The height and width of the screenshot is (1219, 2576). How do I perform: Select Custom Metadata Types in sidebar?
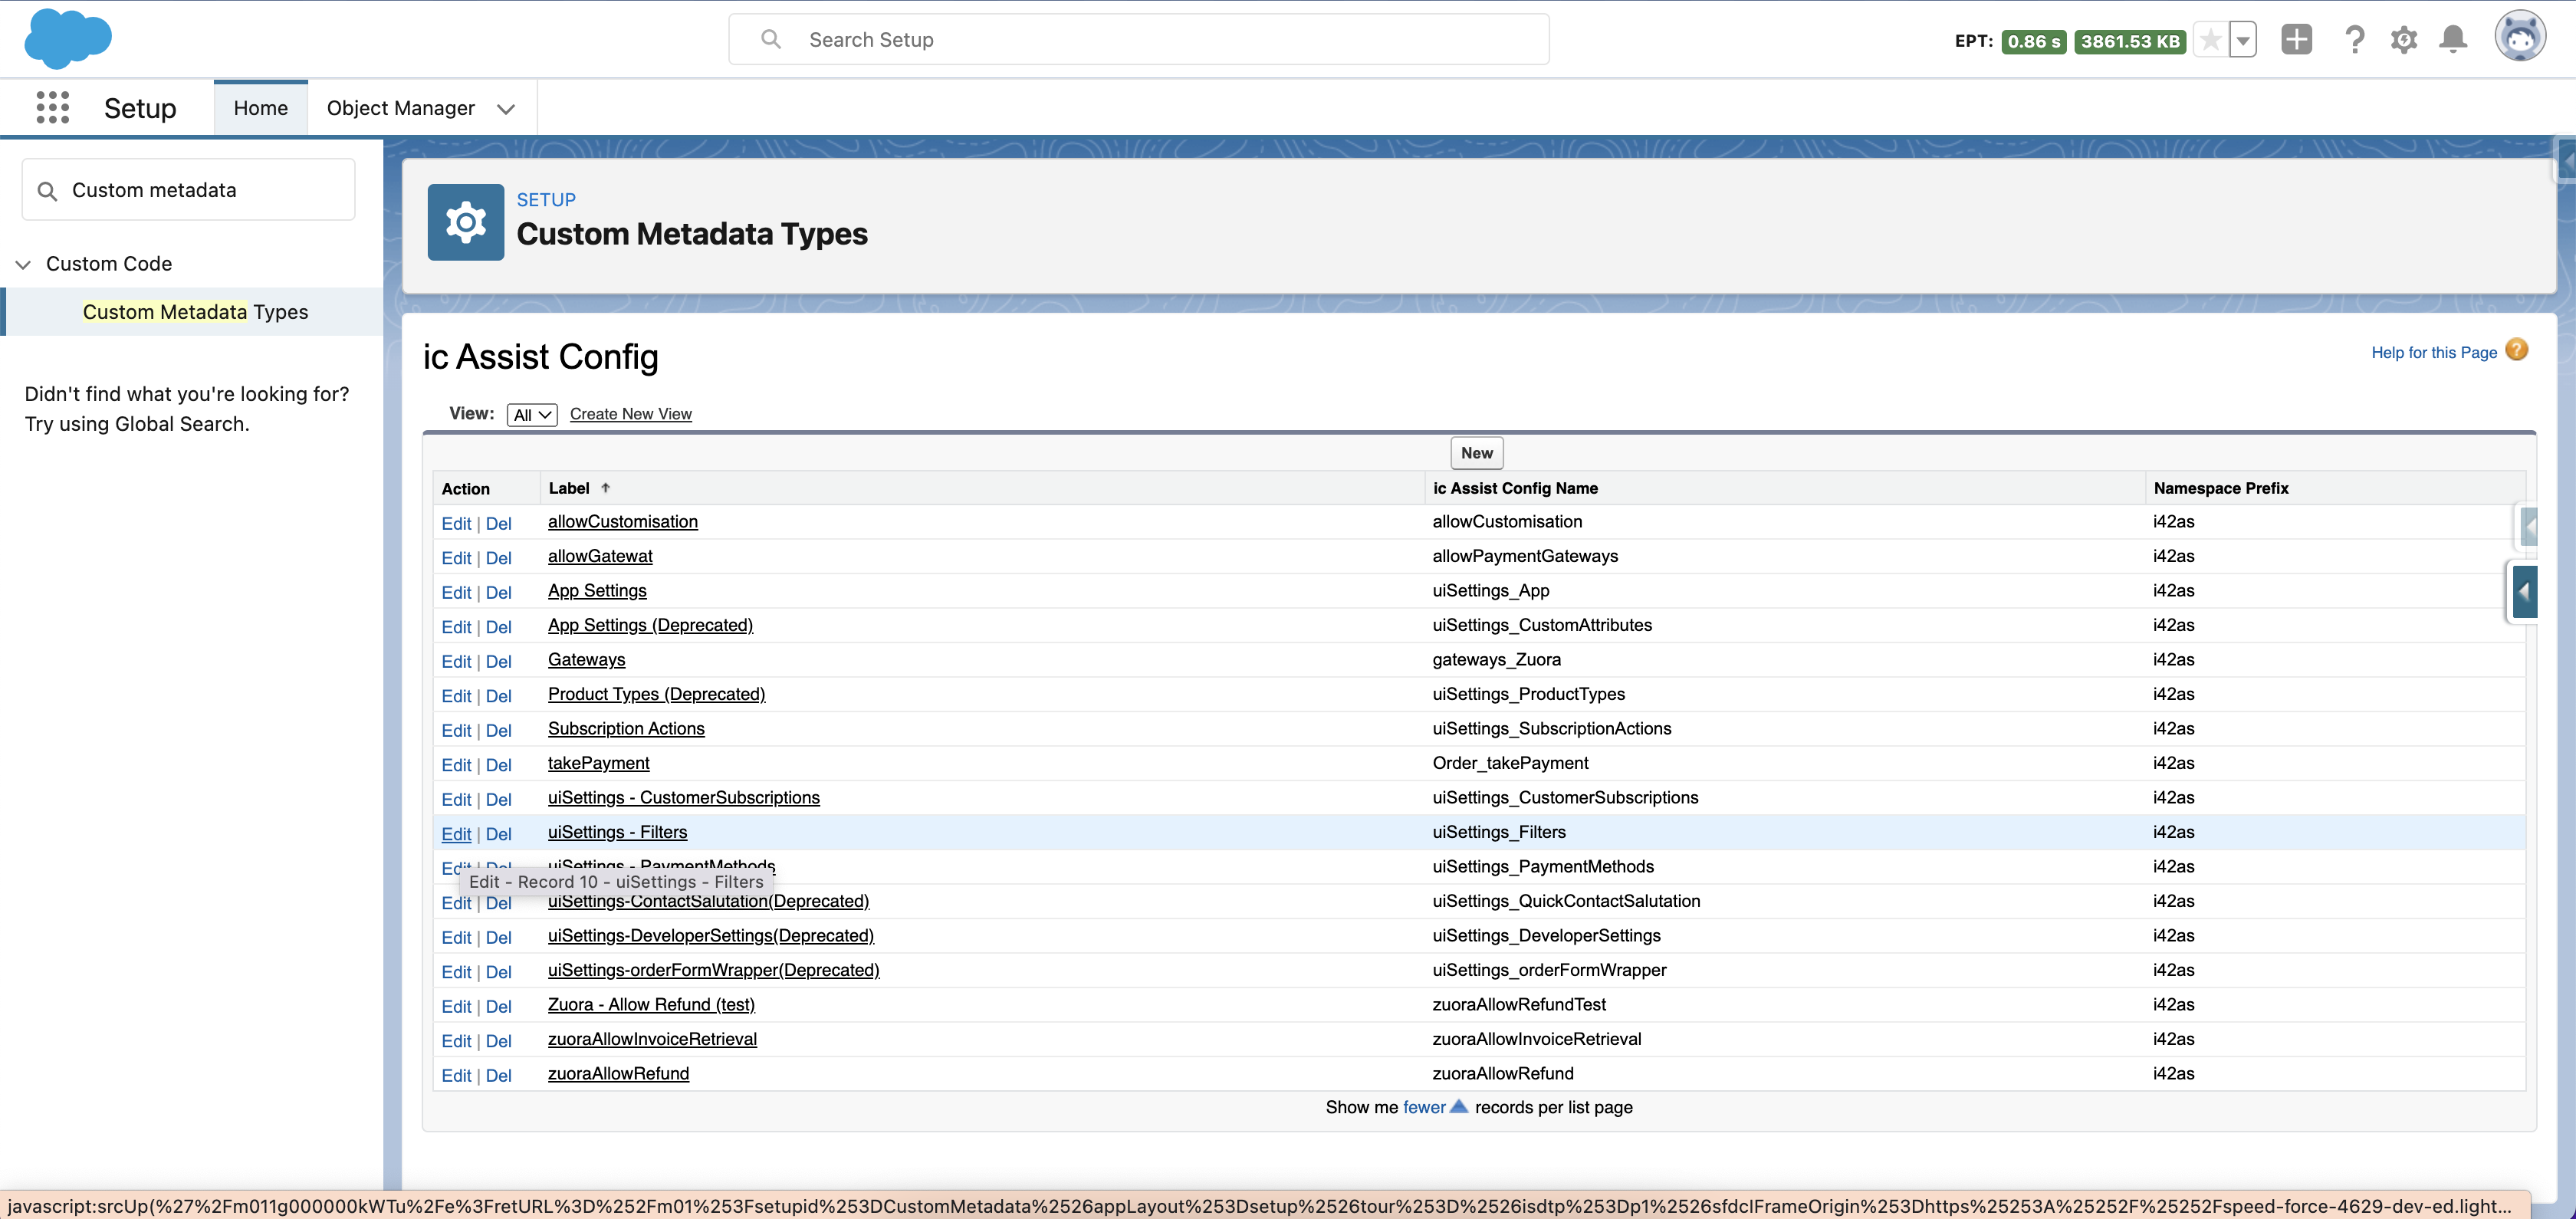(x=195, y=312)
